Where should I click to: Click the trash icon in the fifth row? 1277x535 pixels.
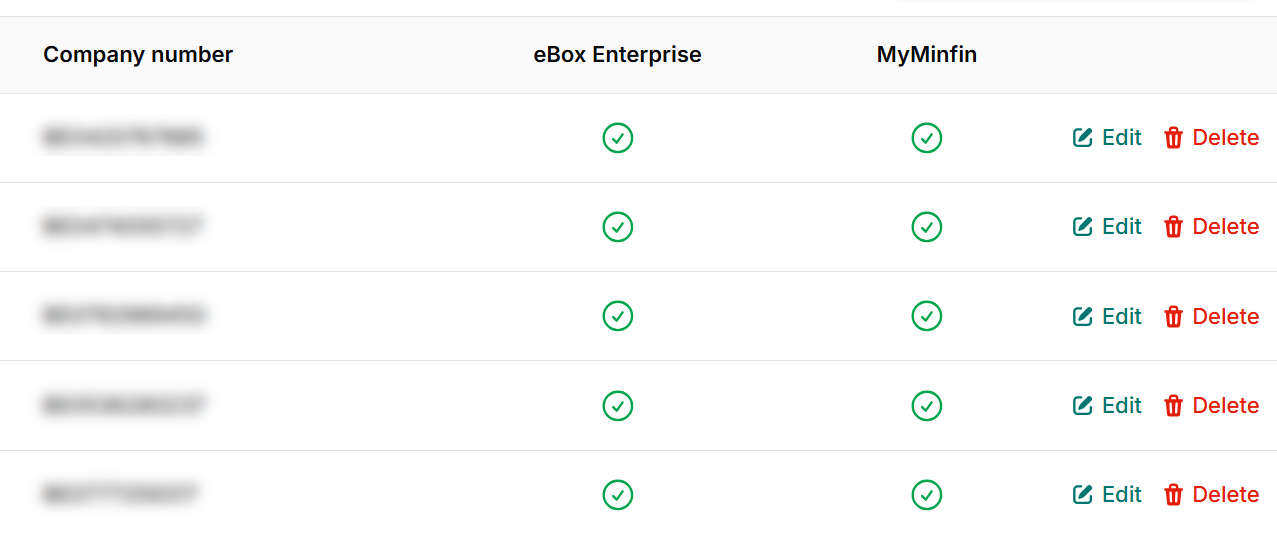[1173, 495]
